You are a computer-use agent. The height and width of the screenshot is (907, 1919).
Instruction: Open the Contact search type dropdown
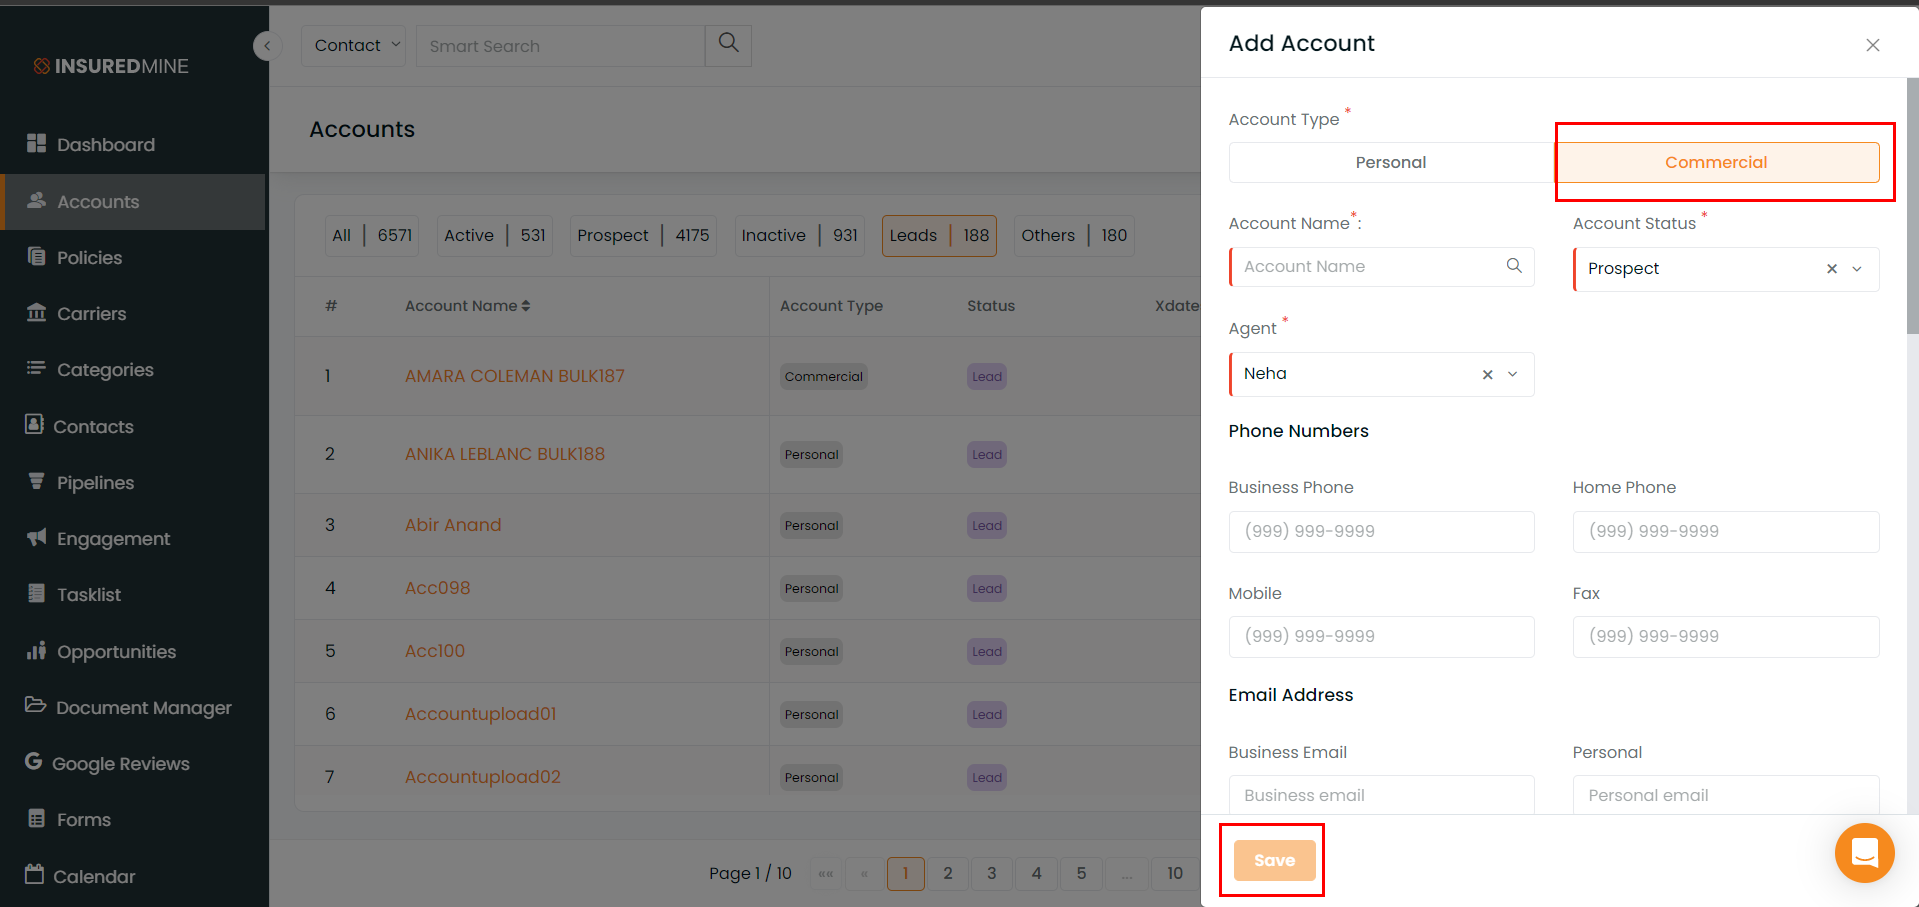pos(353,46)
